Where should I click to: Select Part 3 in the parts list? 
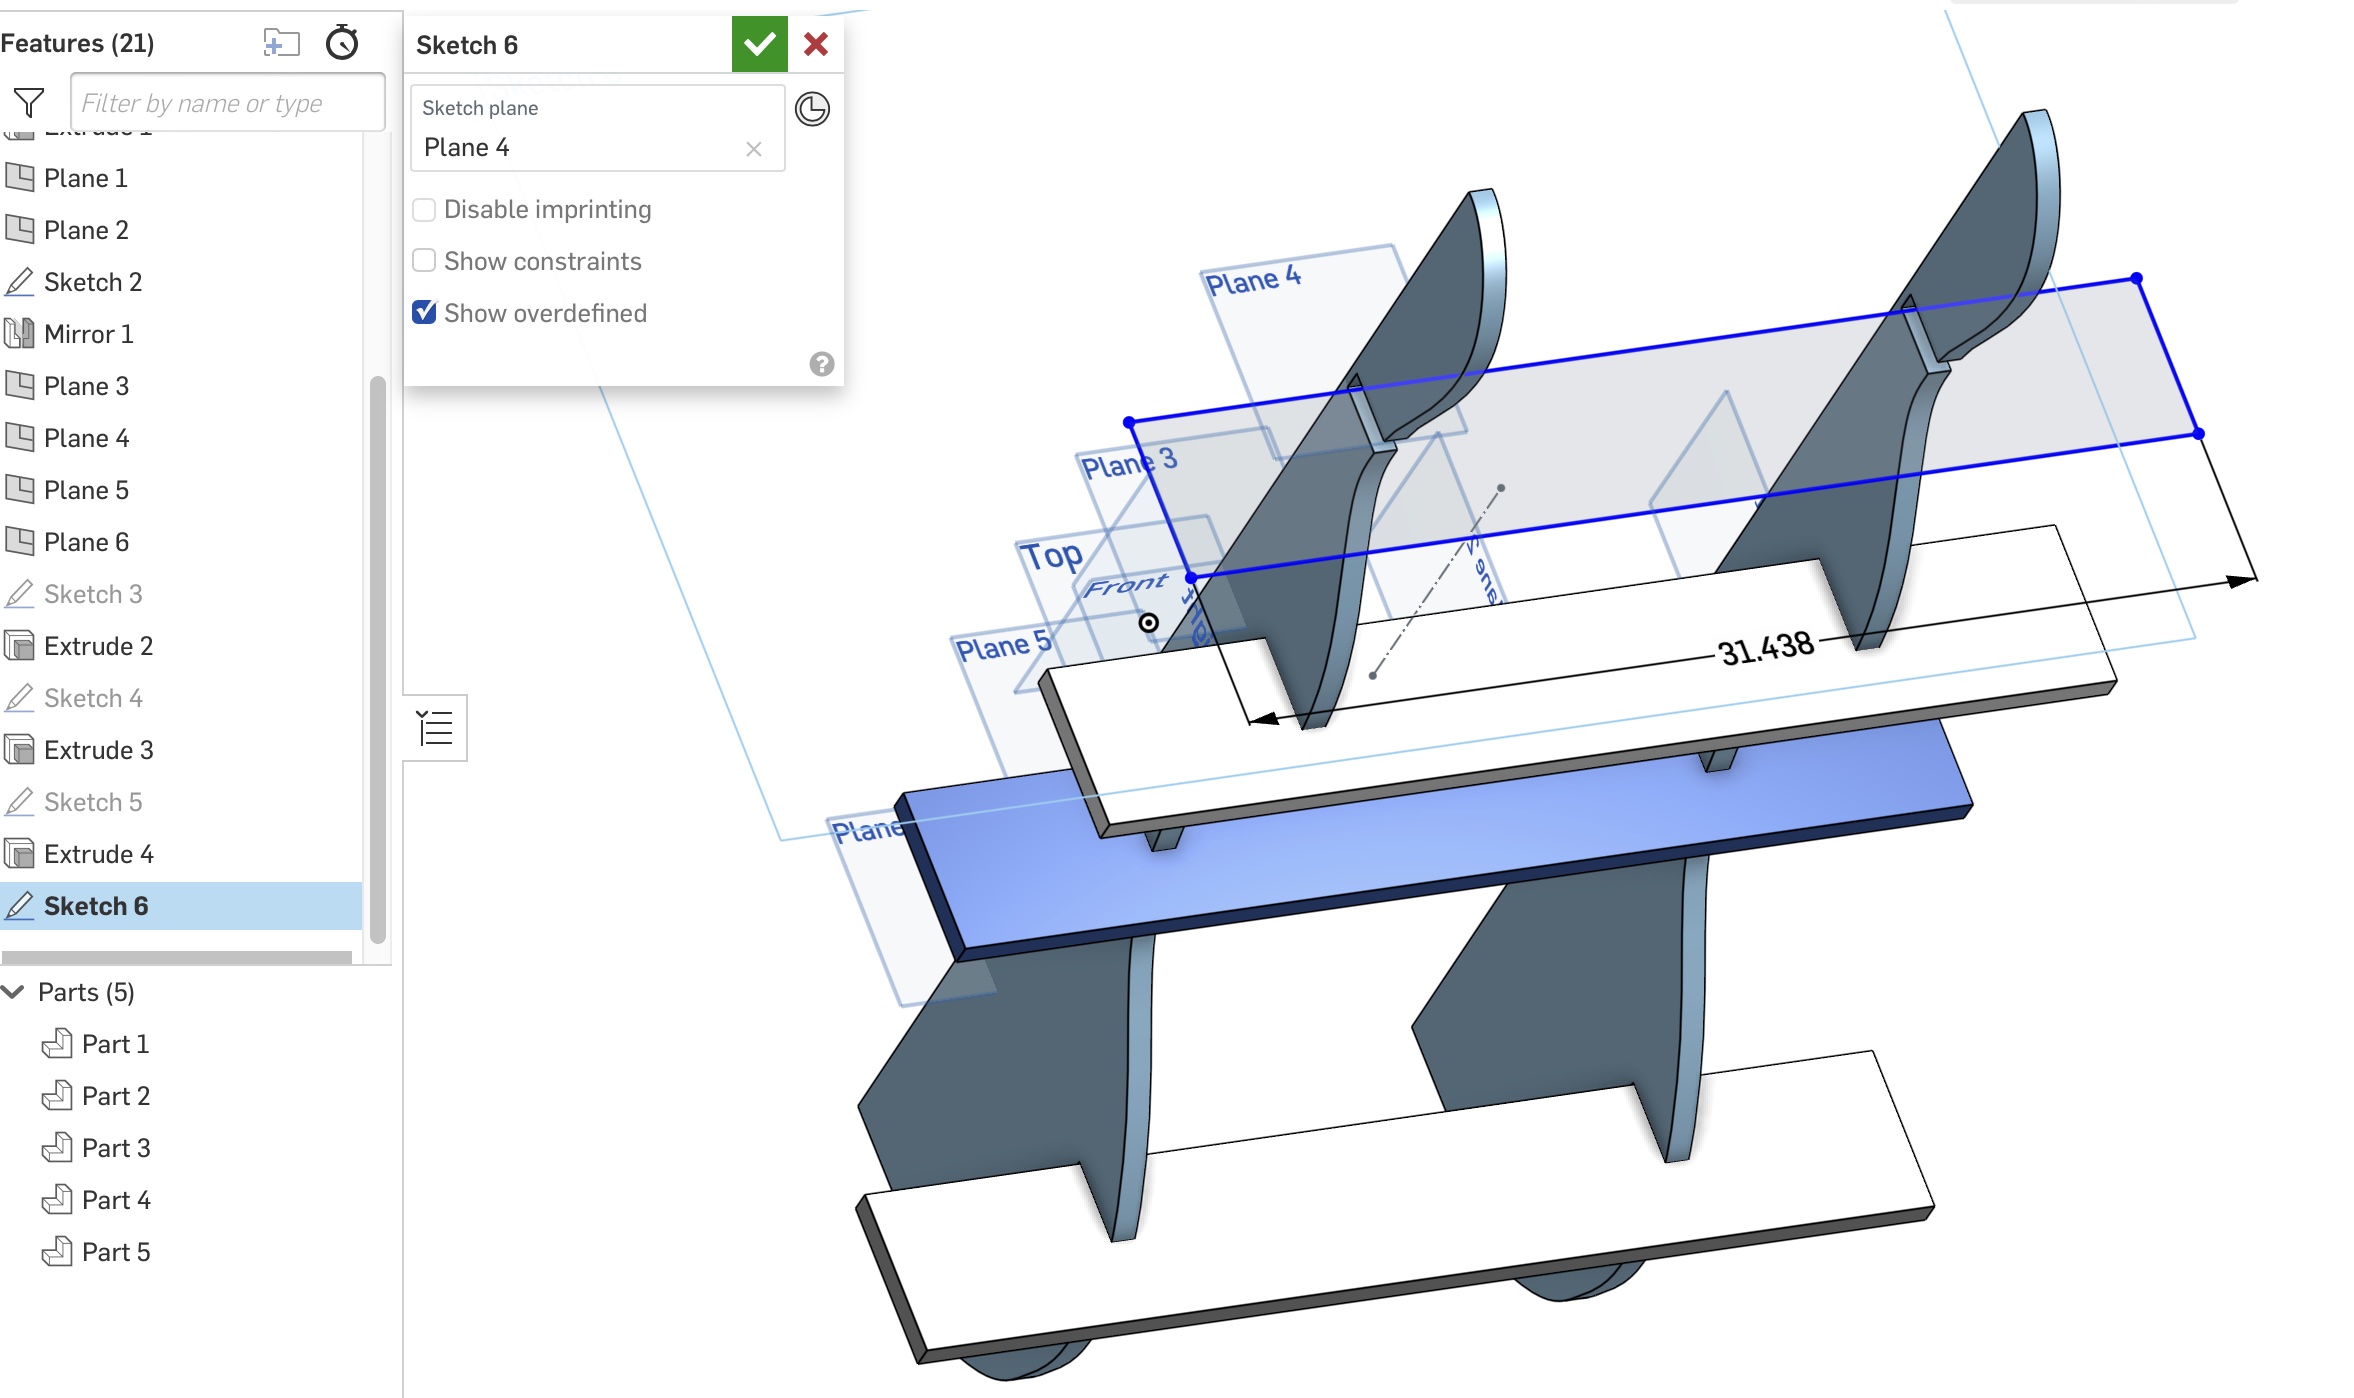115,1148
